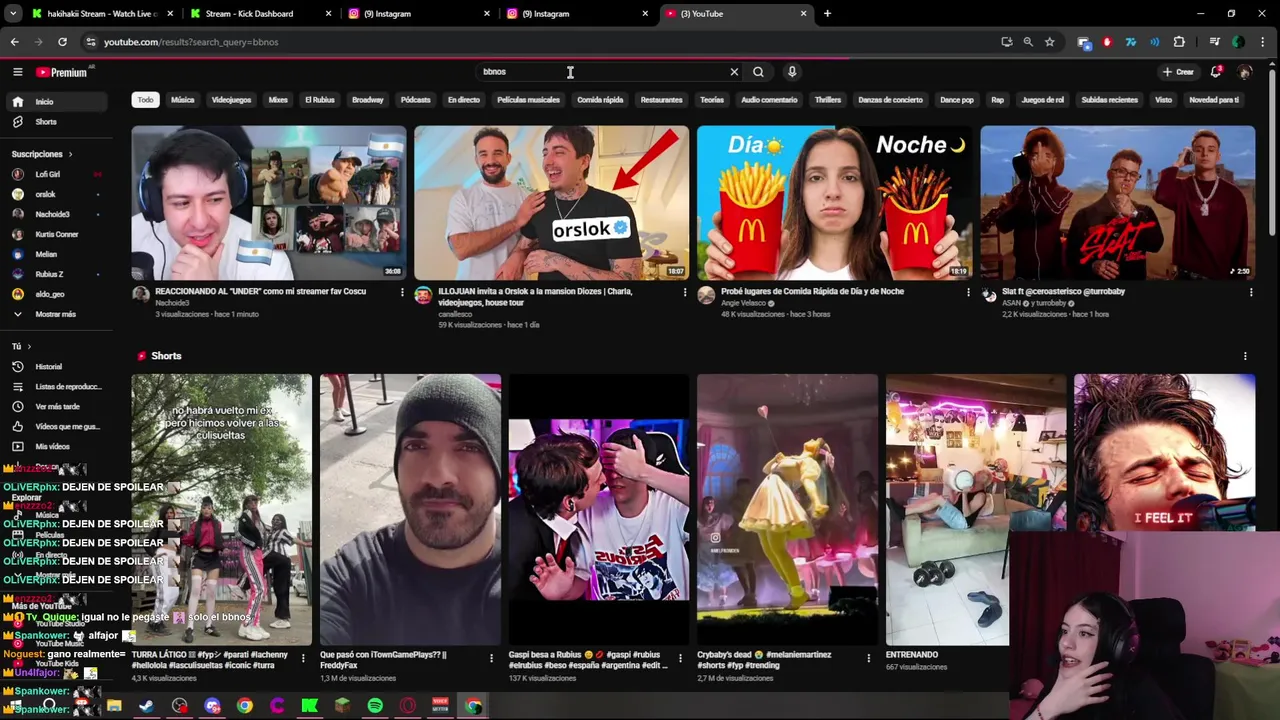This screenshot has height=720, width=1280.
Task: Open Steam from the taskbar
Action: (147, 706)
